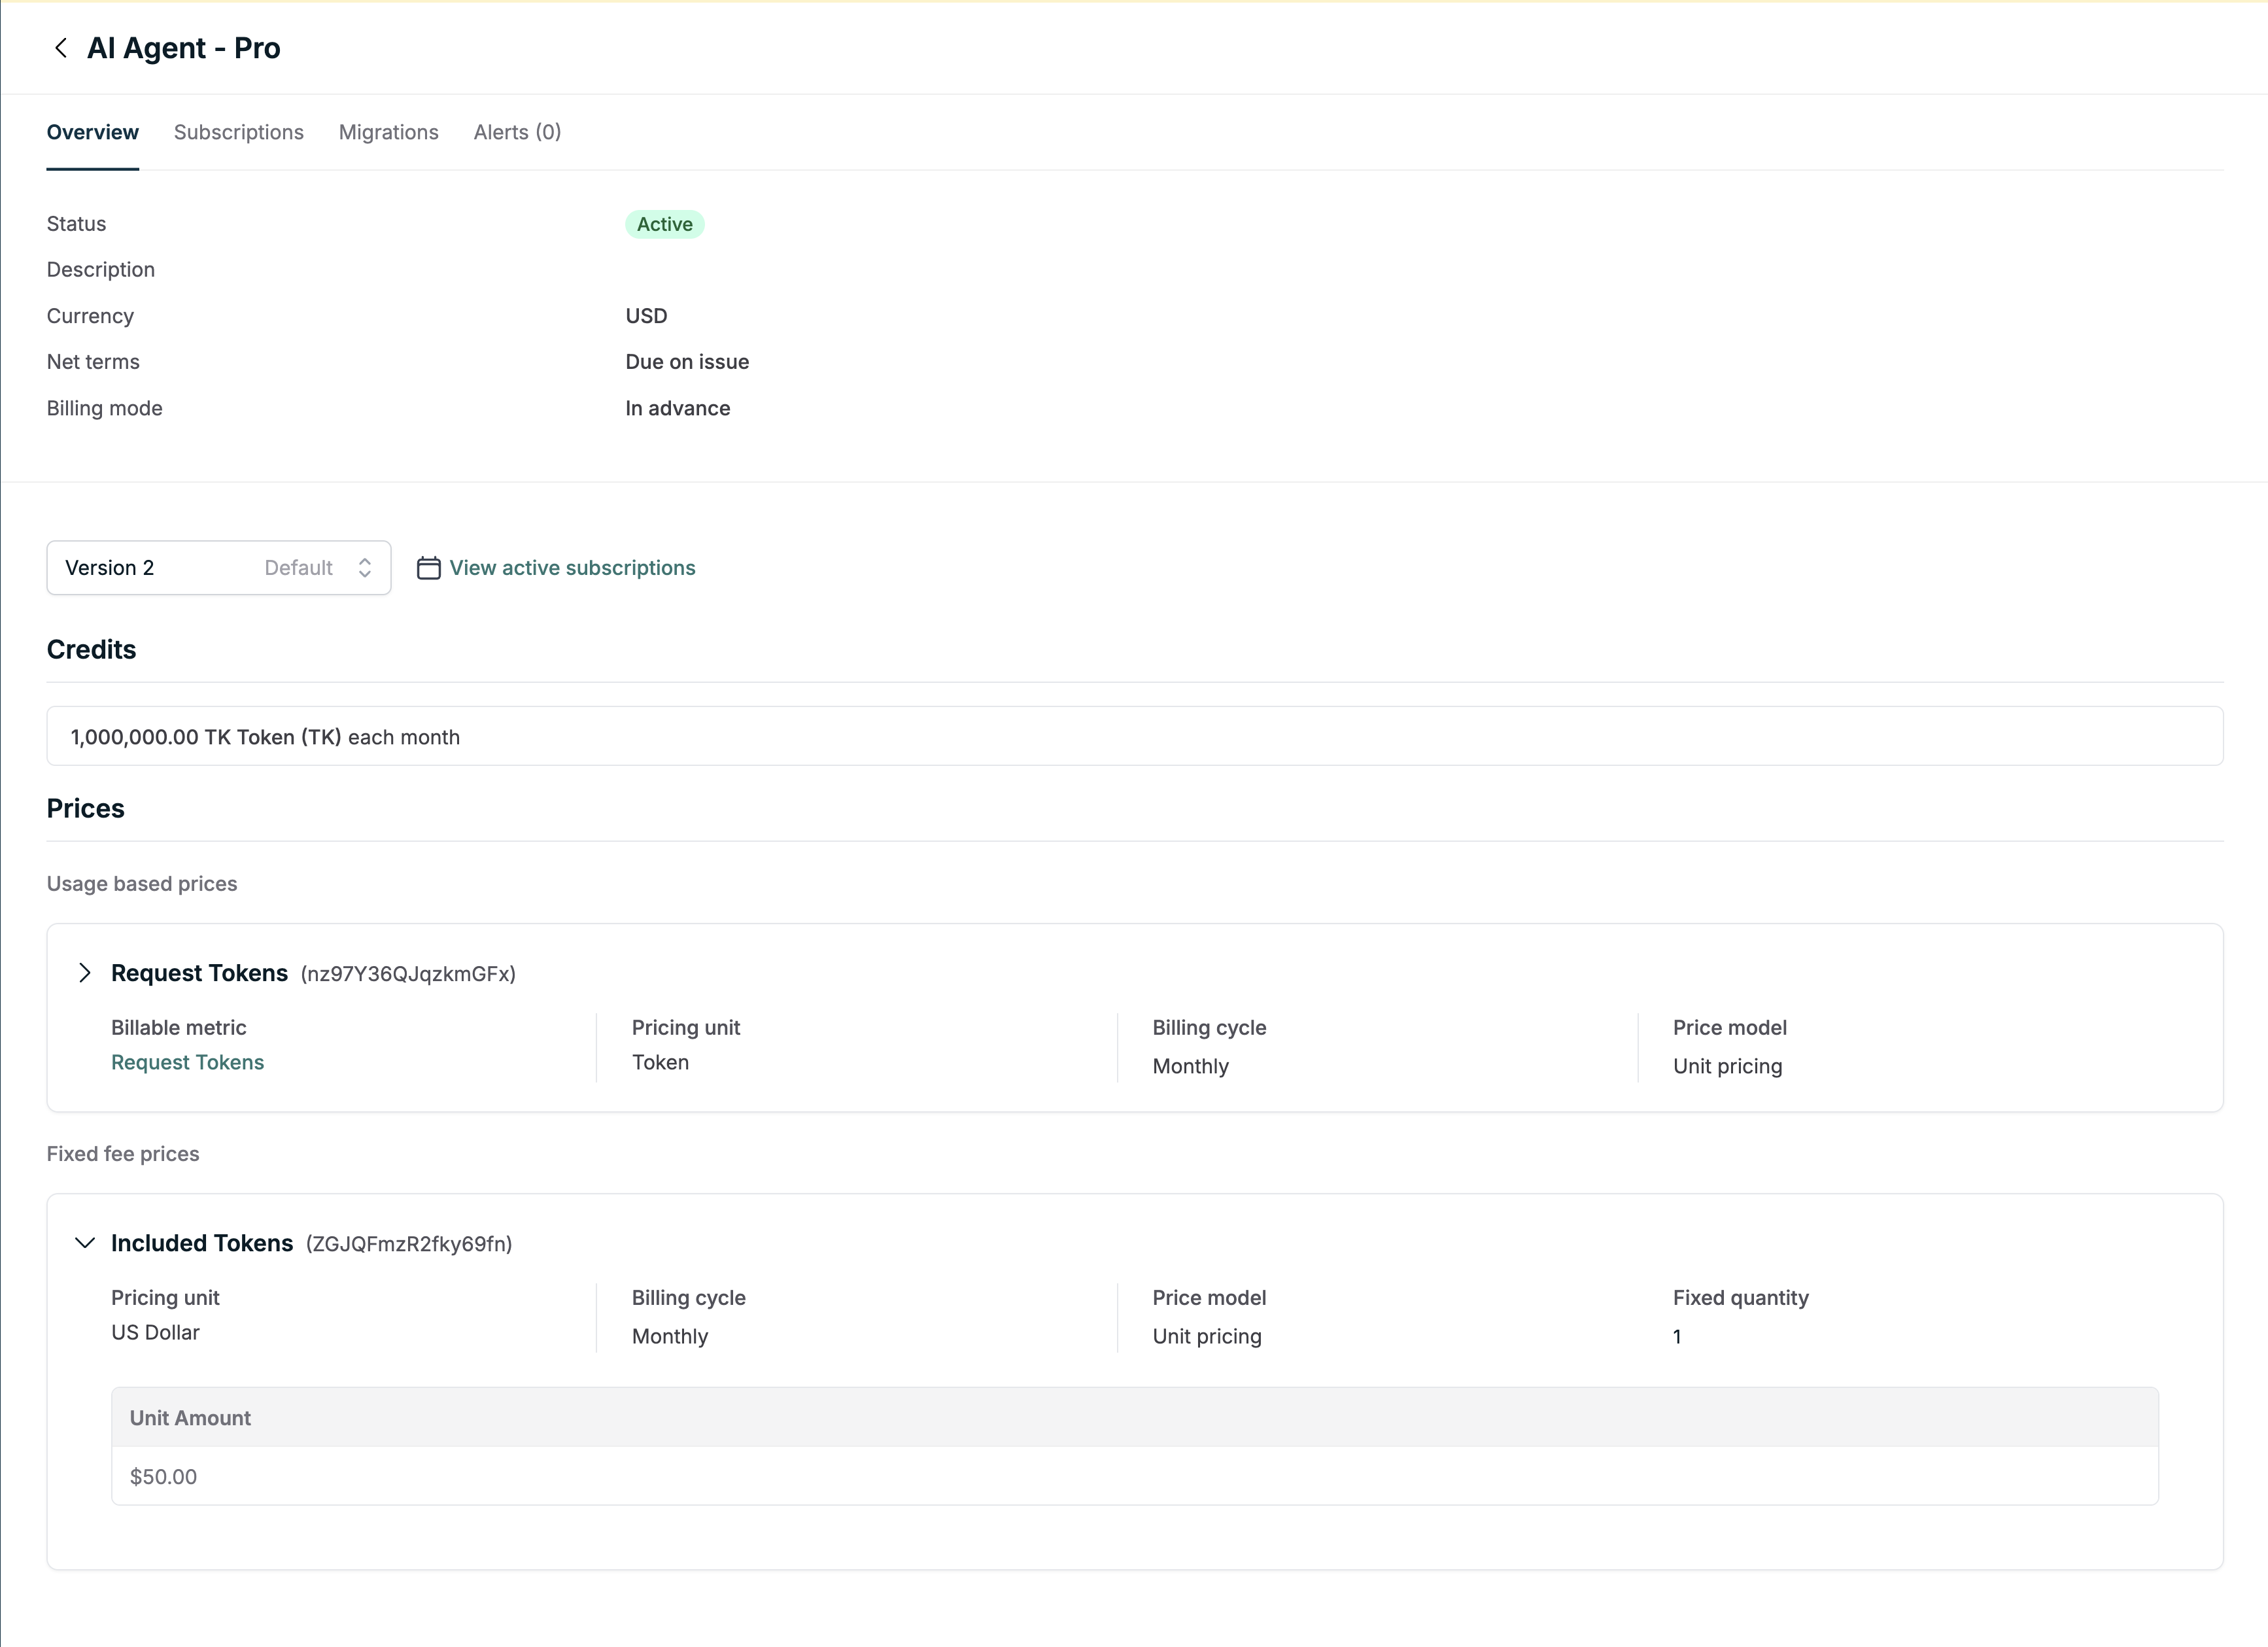Collapse the Included Tokens price row
2268x1647 pixels.
click(85, 1243)
